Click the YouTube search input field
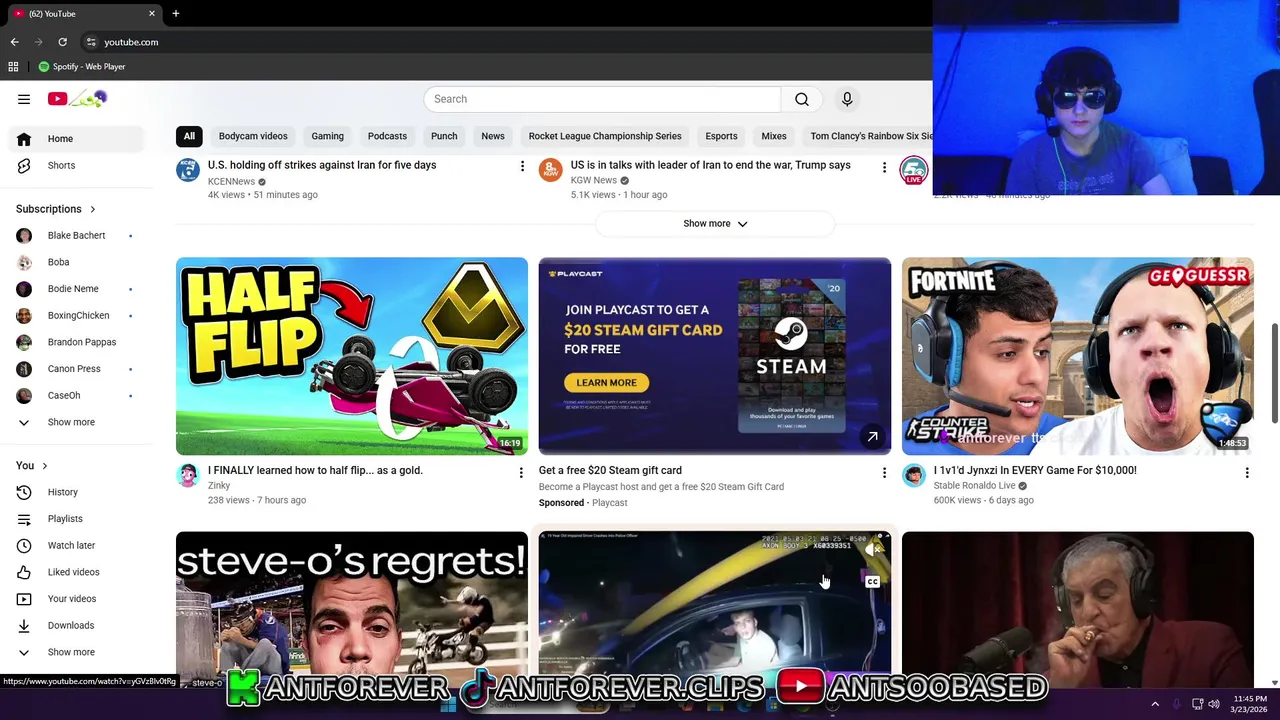This screenshot has height=720, width=1280. (x=602, y=99)
